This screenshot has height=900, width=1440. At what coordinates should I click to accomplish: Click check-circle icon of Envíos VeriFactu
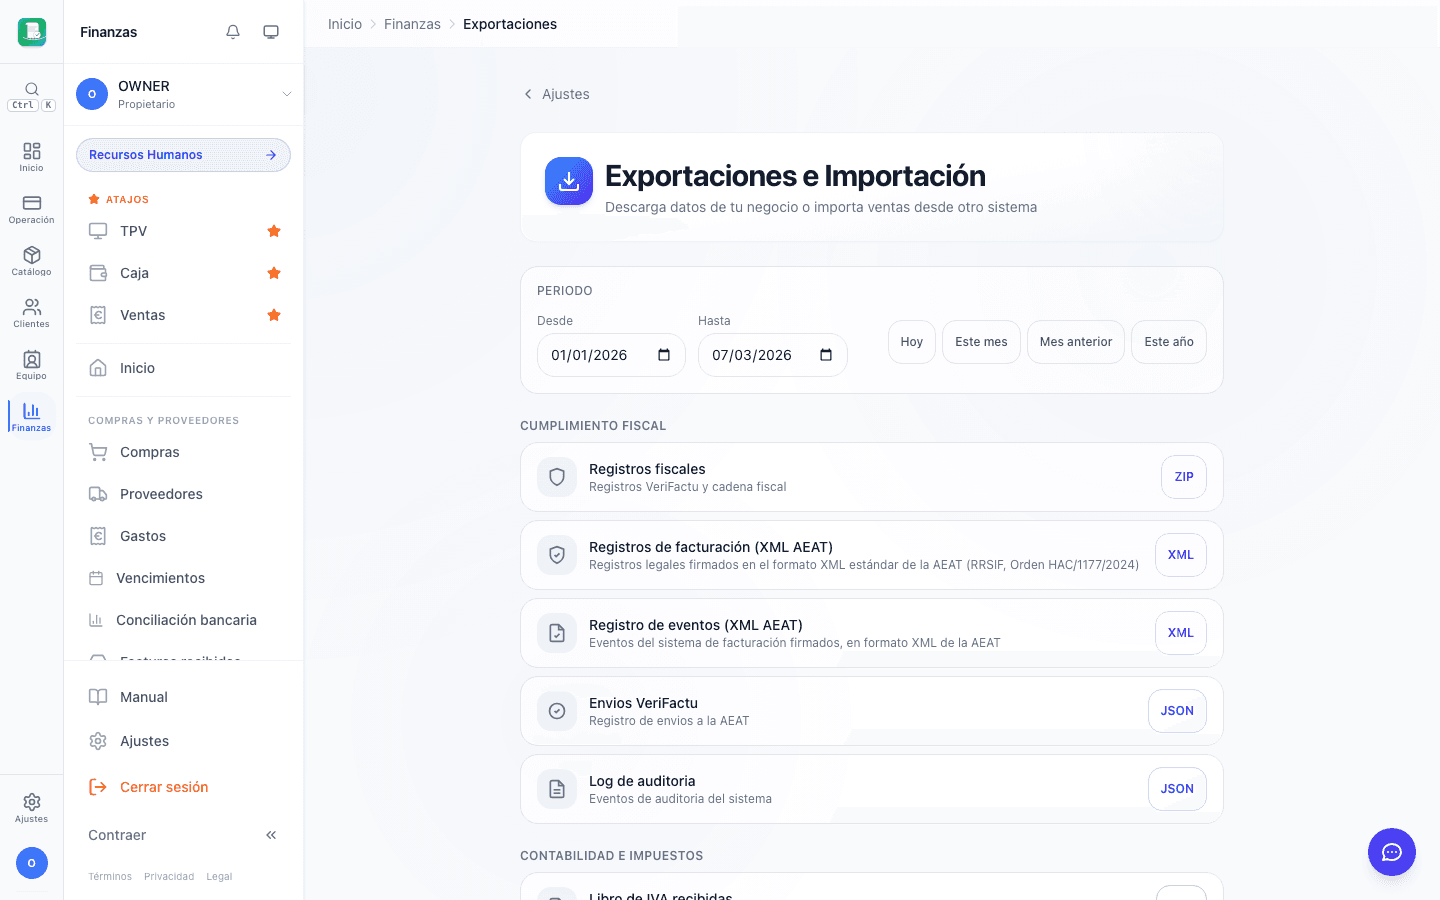(x=557, y=711)
